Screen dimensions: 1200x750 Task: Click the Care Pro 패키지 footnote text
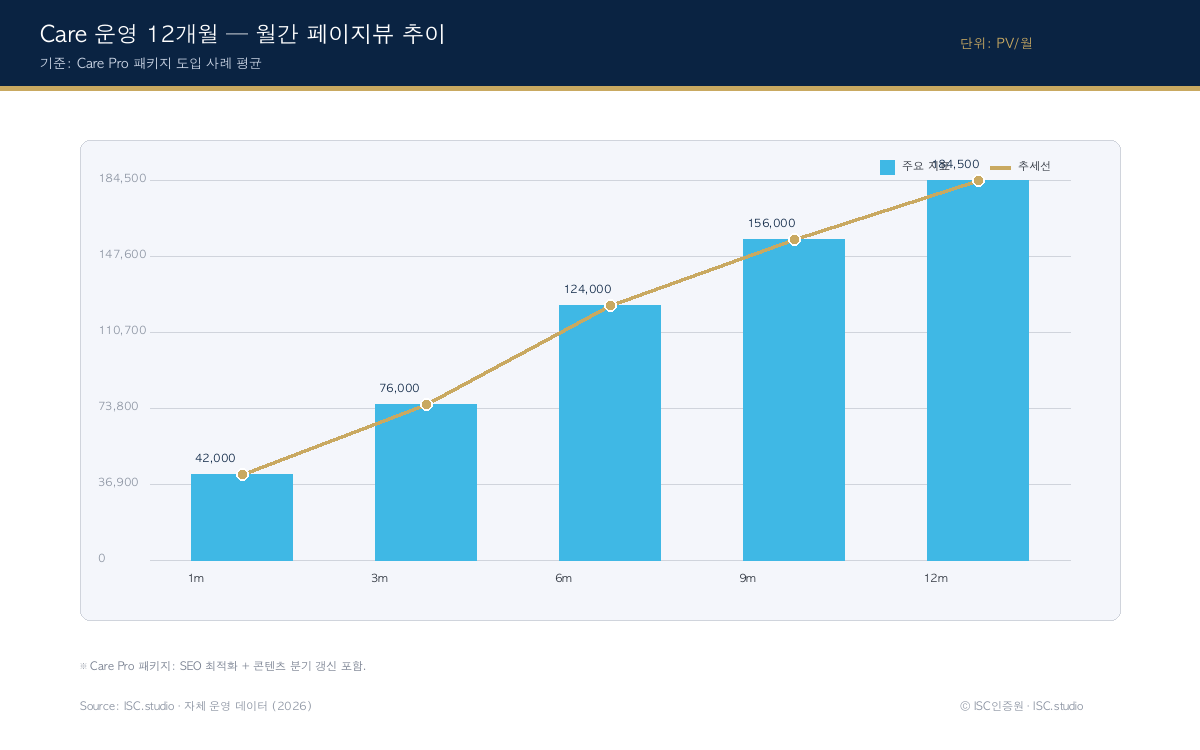tap(223, 666)
